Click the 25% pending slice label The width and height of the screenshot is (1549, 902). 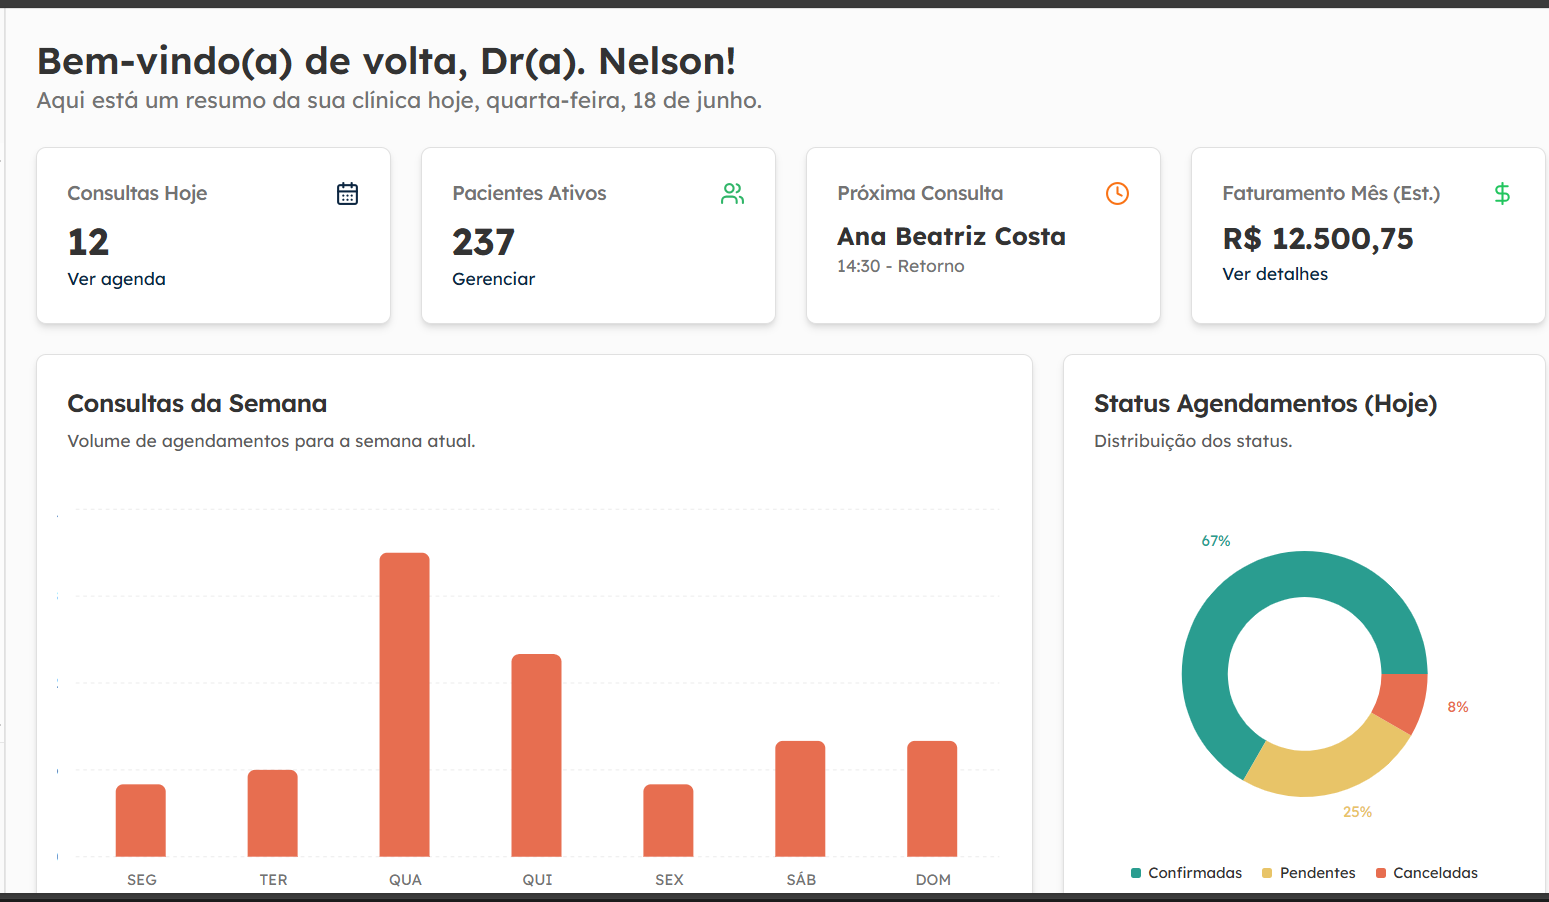[1357, 812]
